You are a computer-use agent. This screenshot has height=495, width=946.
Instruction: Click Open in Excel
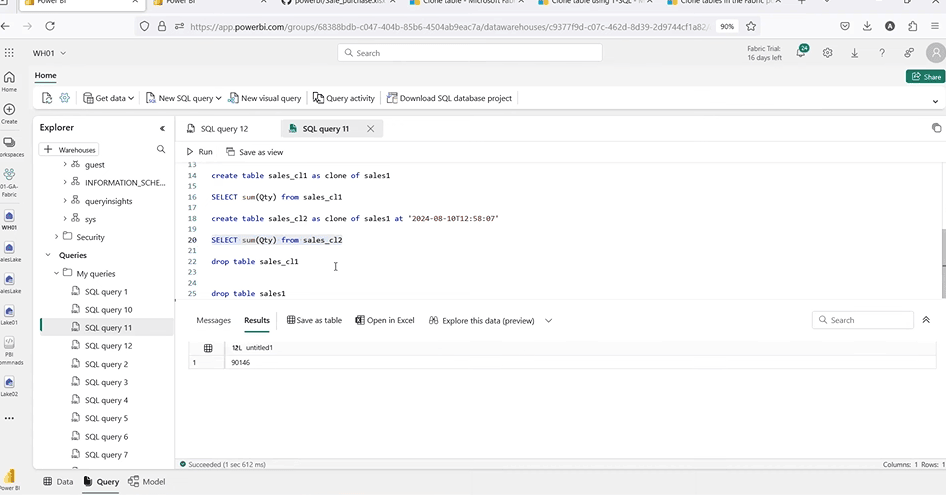click(385, 321)
